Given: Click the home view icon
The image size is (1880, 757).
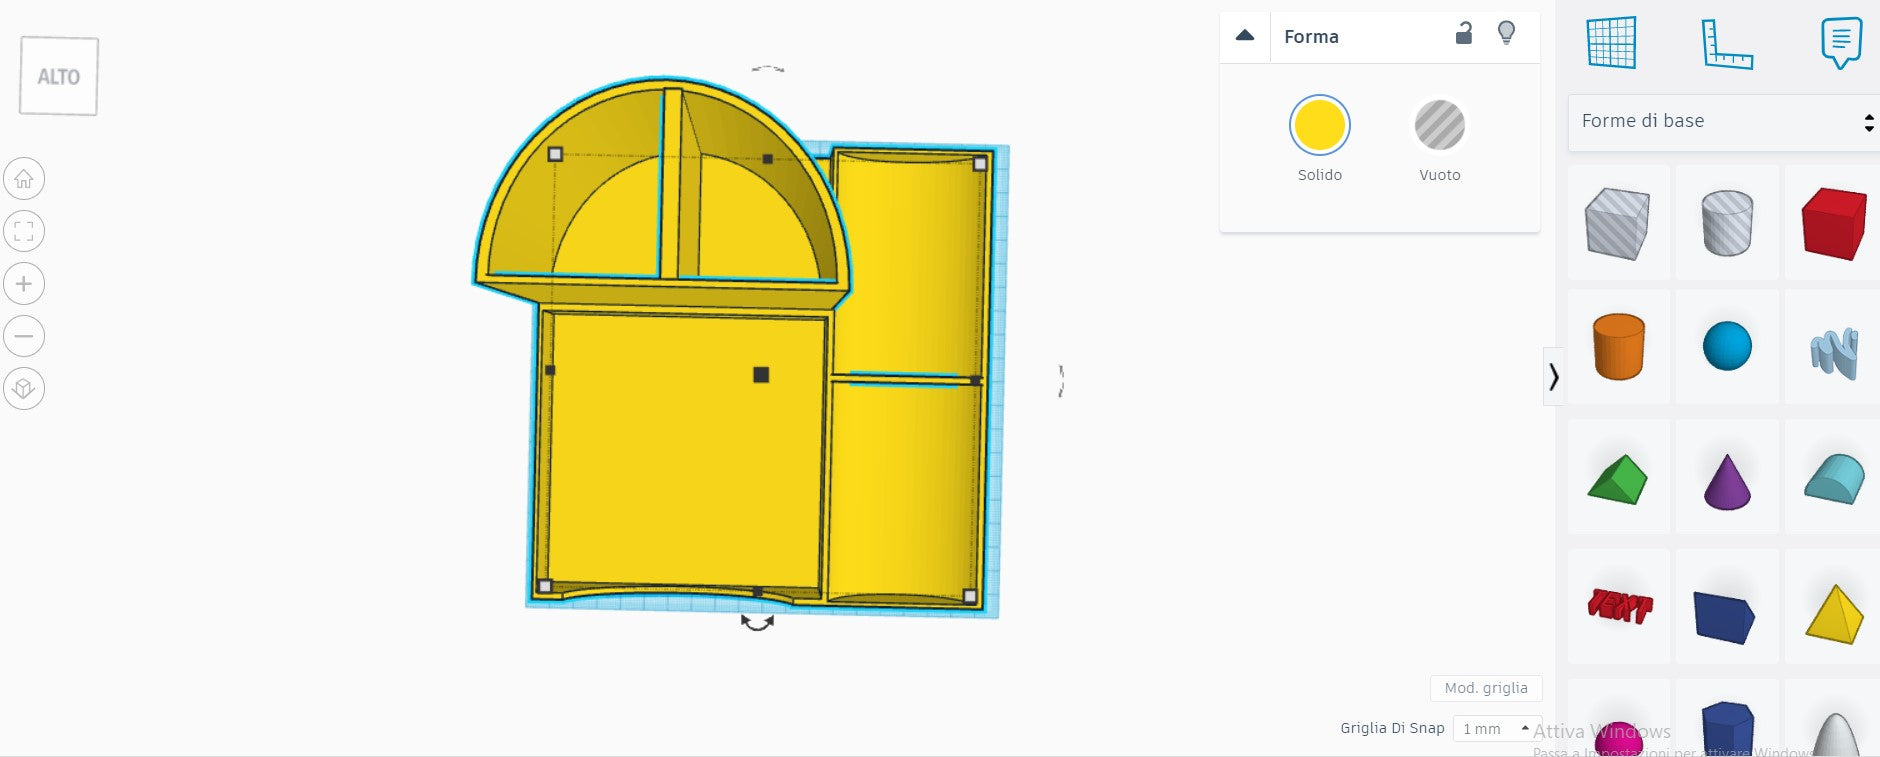Looking at the screenshot, I should click(x=24, y=179).
